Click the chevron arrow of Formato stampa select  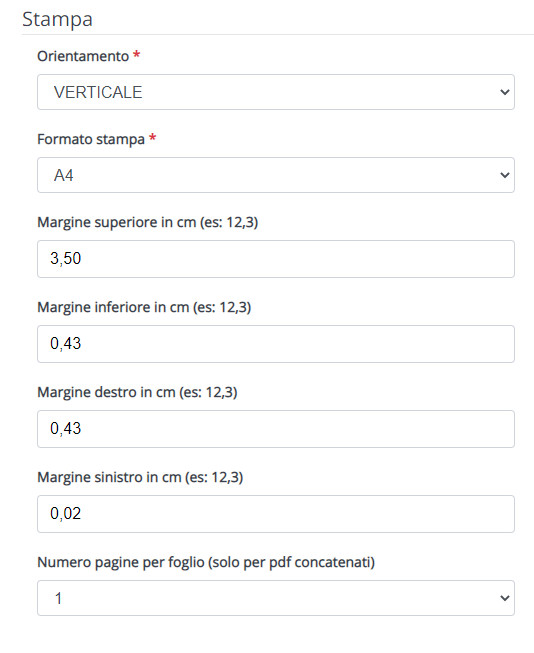[504, 175]
